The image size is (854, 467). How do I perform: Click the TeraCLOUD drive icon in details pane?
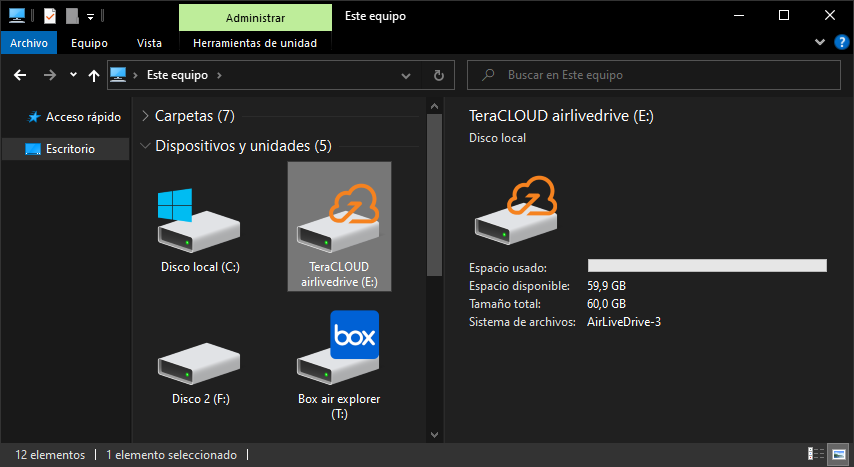[516, 210]
